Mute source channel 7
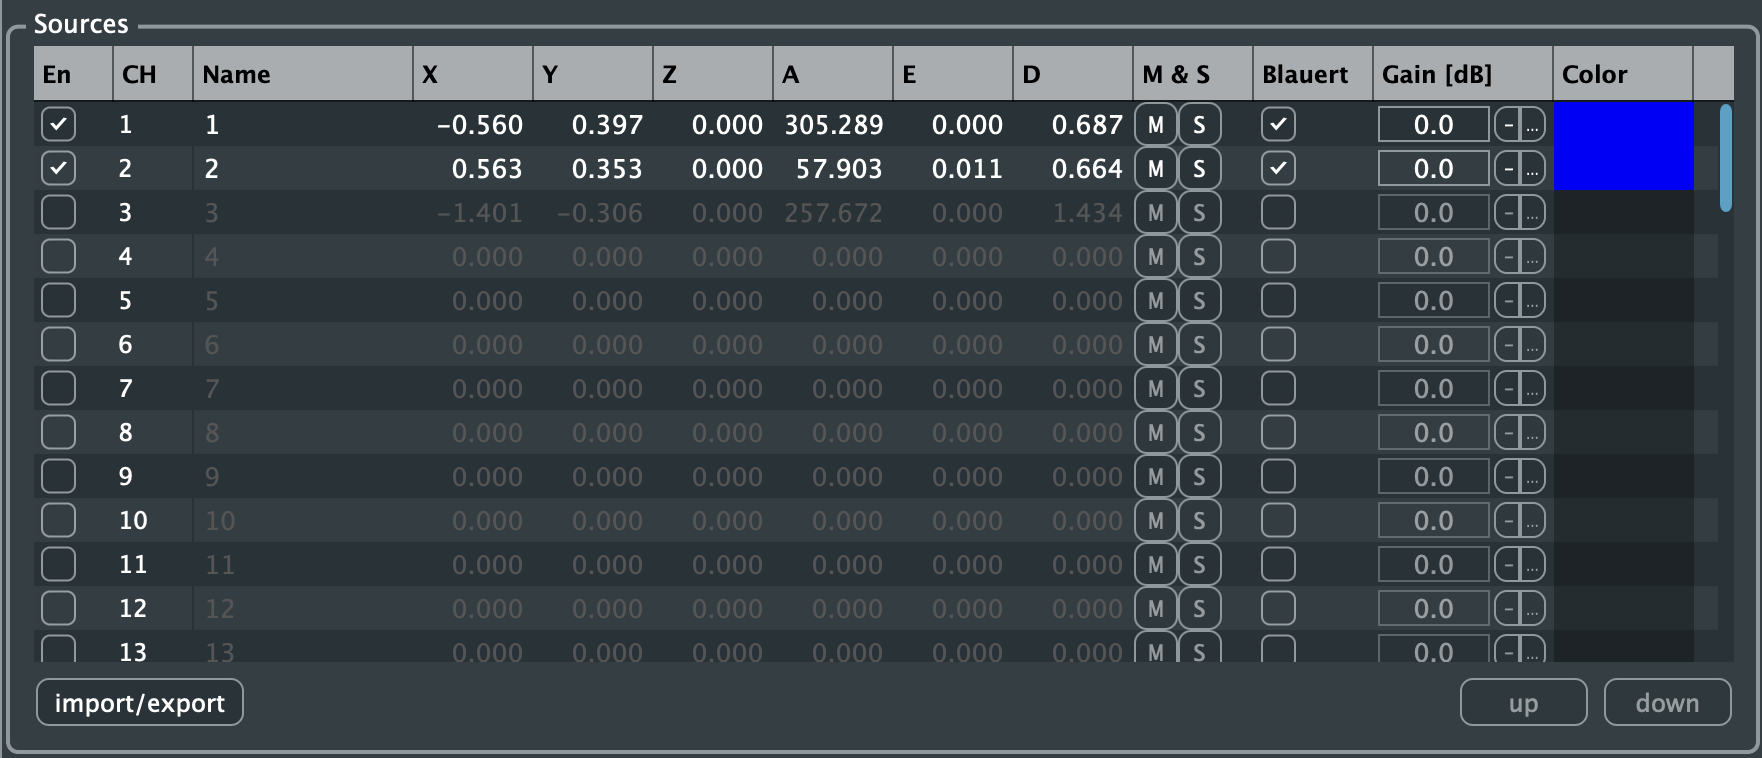This screenshot has width=1762, height=758. pos(1156,389)
